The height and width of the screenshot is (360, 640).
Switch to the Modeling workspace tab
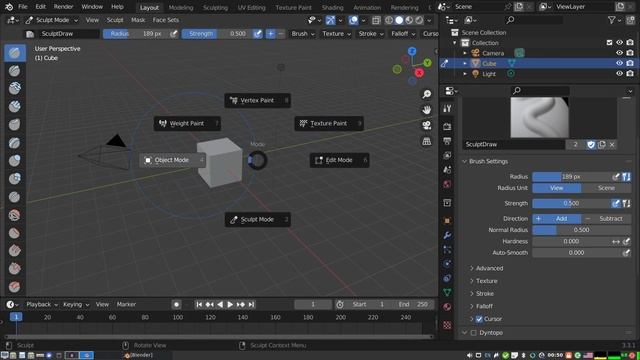[181, 7]
